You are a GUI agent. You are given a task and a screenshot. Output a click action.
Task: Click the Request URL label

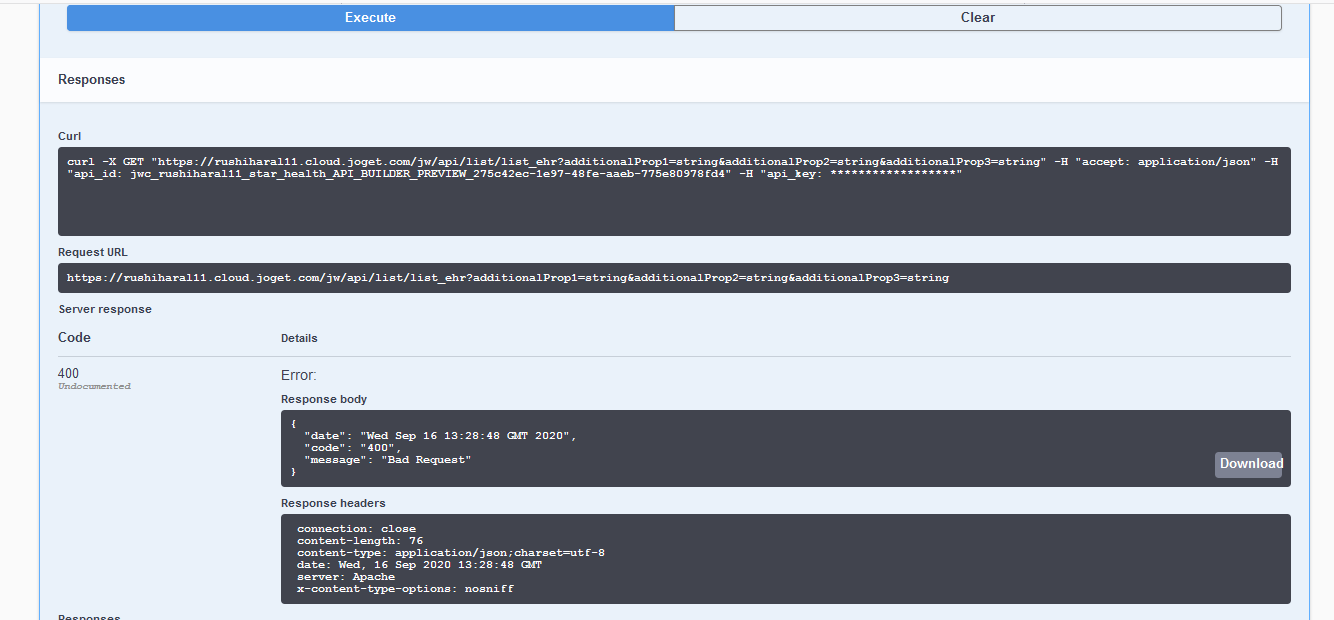tap(93, 252)
